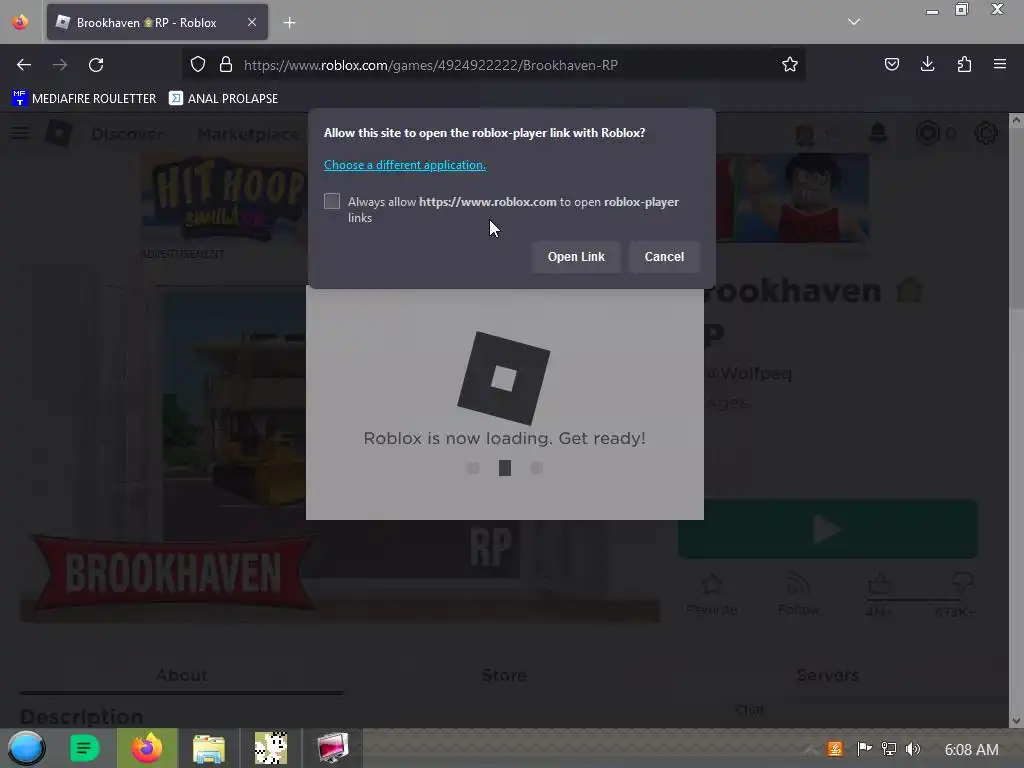The height and width of the screenshot is (768, 1024).
Task: Go to Marketplace in Roblox navigation
Action: (x=248, y=134)
